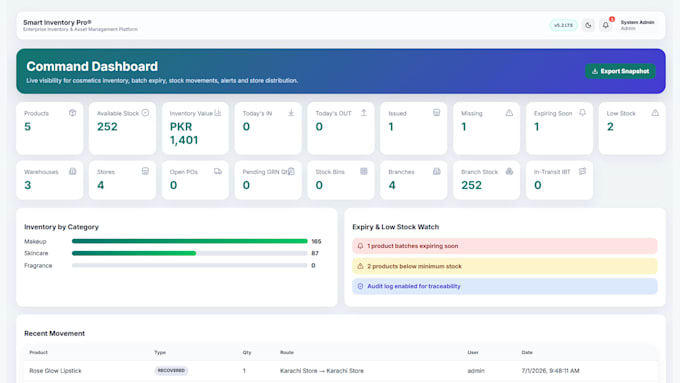The height and width of the screenshot is (383, 680).
Task: Click the 'Karachi Store → Karachi Store' route
Action: coord(322,371)
